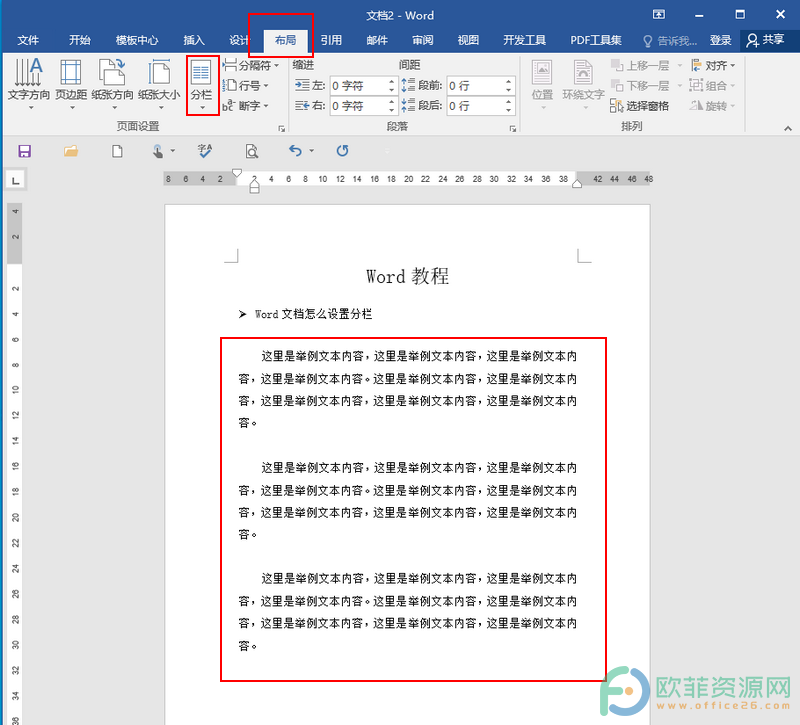The width and height of the screenshot is (800, 725).
Task: Click 上移一层 bring forward
Action: coord(640,65)
